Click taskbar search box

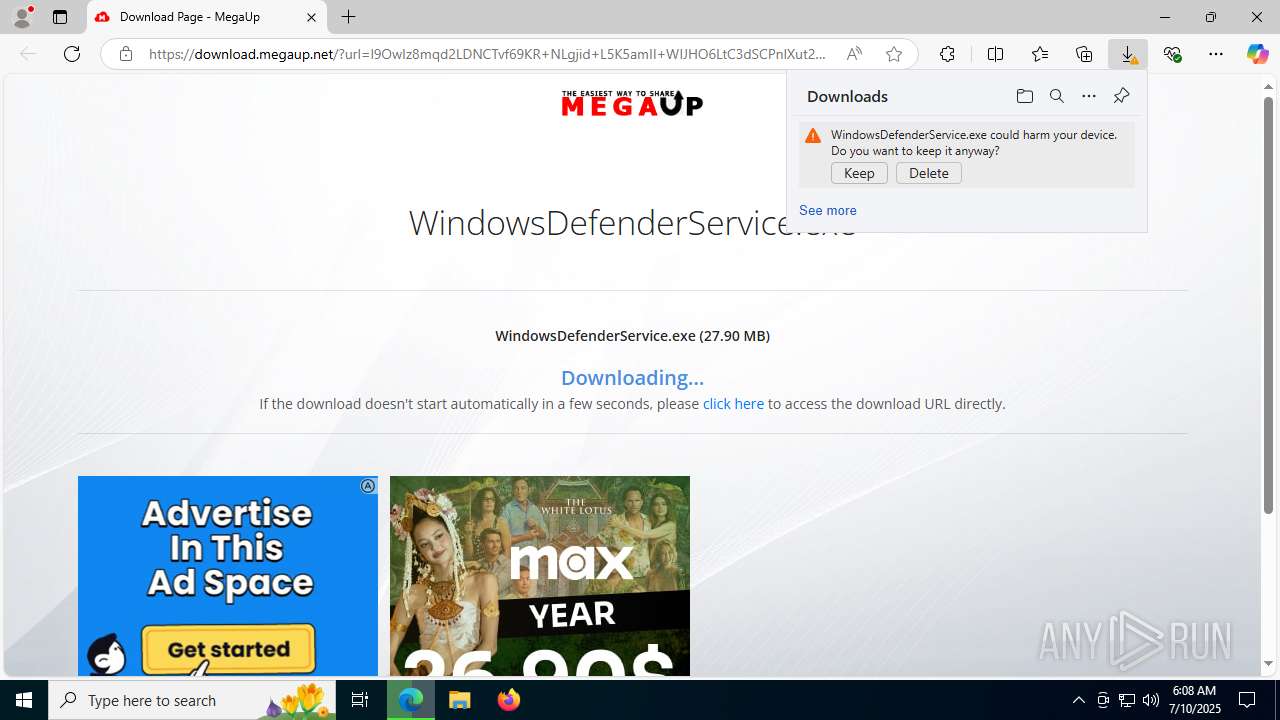[192, 700]
